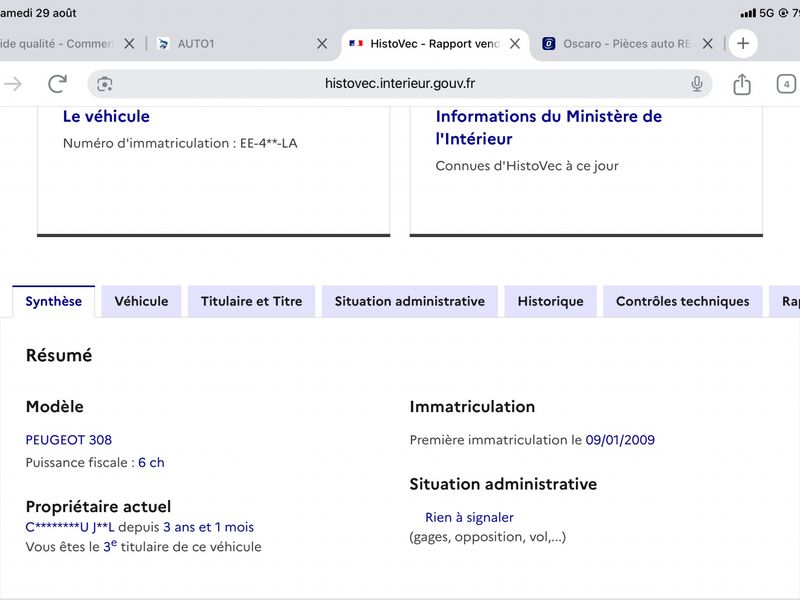The image size is (800, 600).
Task: Click the 09/01/2009 registration date
Action: (620, 440)
